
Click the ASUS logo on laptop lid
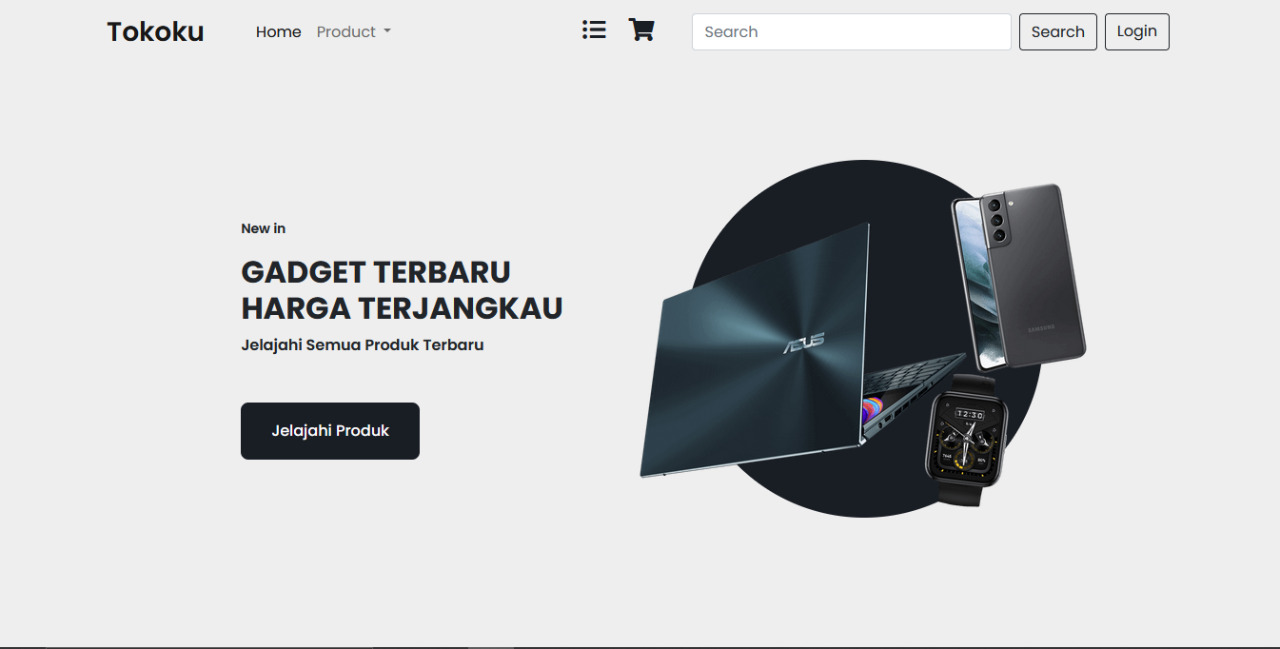tap(804, 343)
